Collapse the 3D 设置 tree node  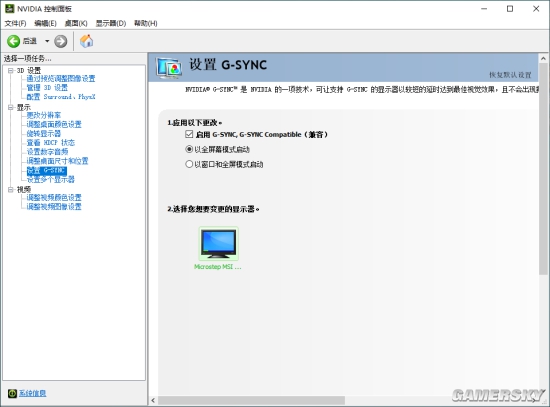coord(11,71)
